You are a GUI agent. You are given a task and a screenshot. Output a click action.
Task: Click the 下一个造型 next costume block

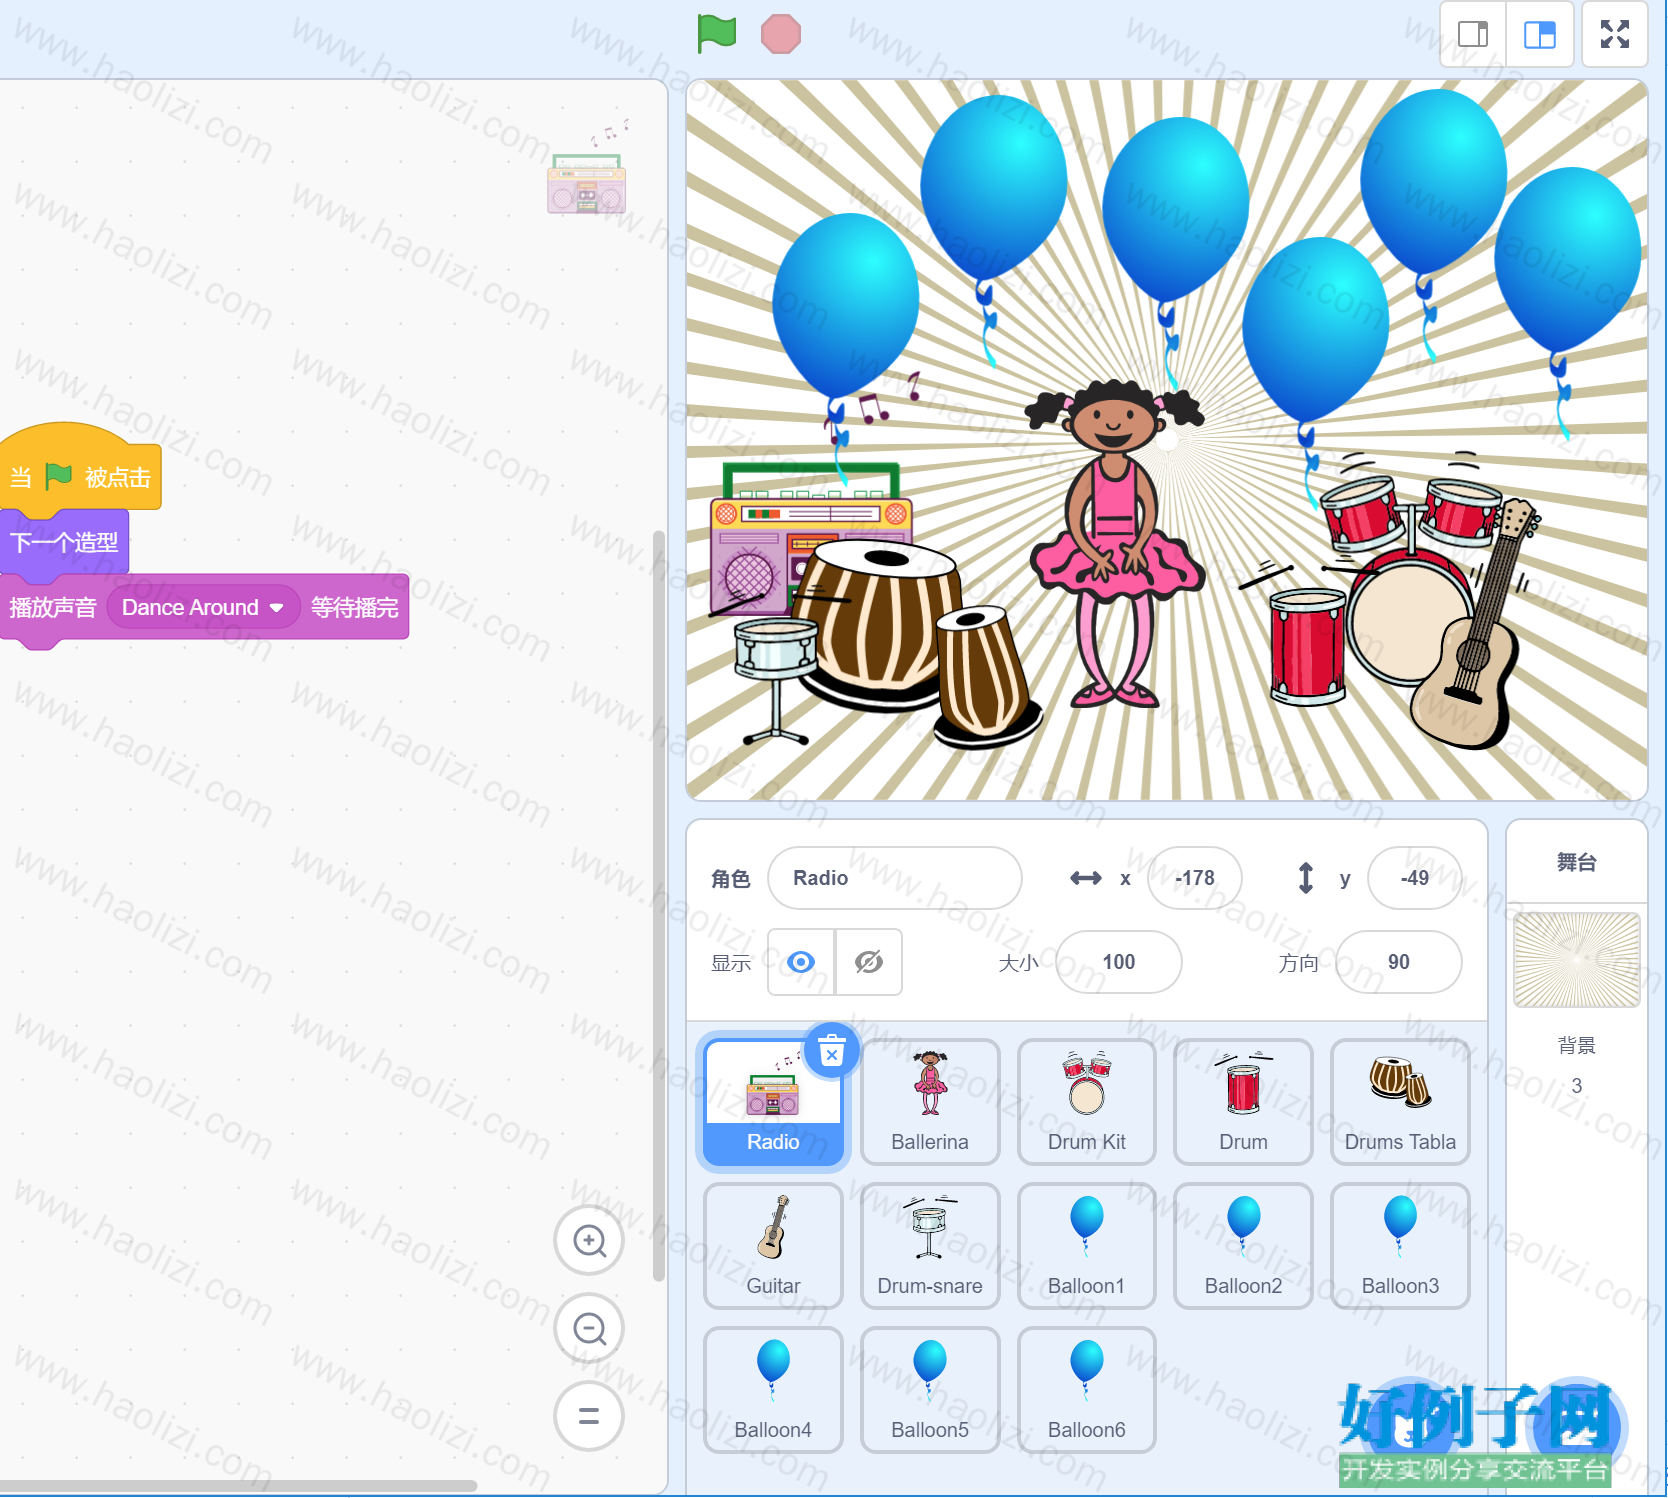pos(64,543)
